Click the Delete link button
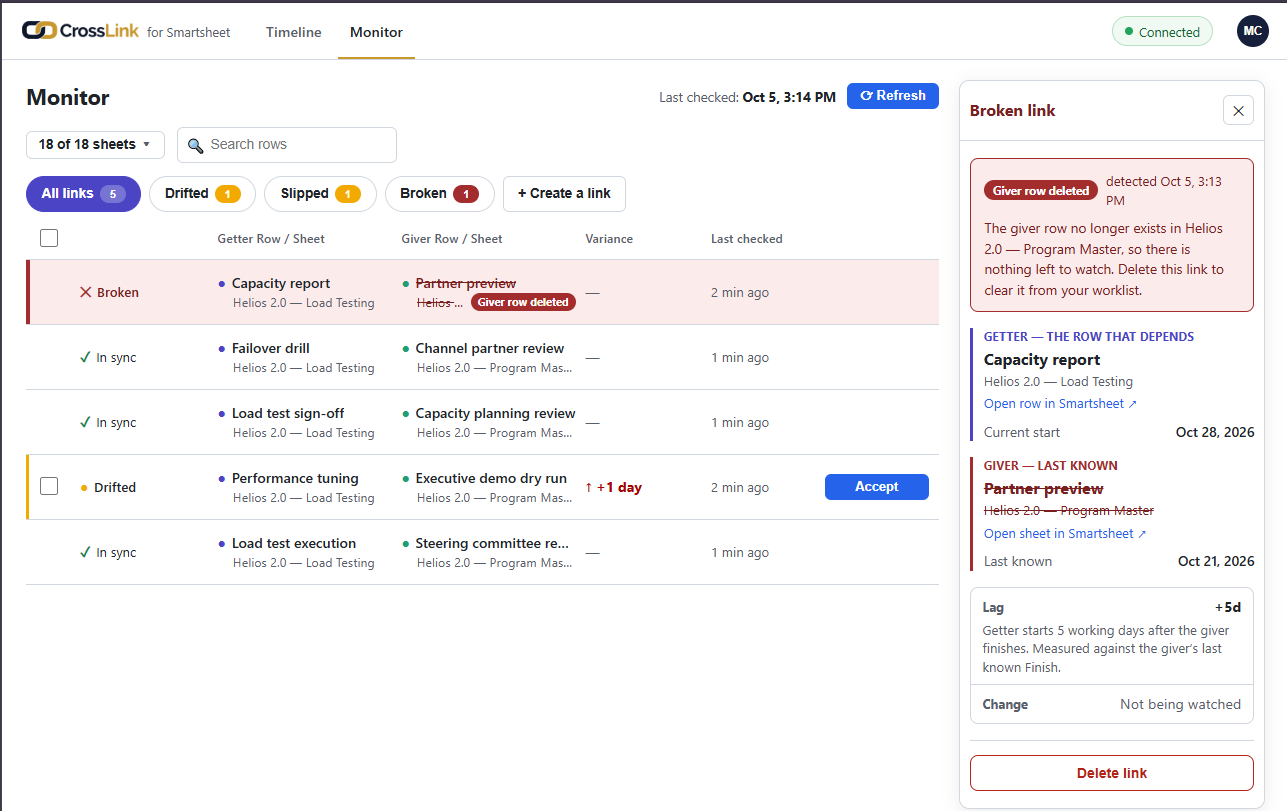This screenshot has width=1287, height=811. tap(1112, 773)
